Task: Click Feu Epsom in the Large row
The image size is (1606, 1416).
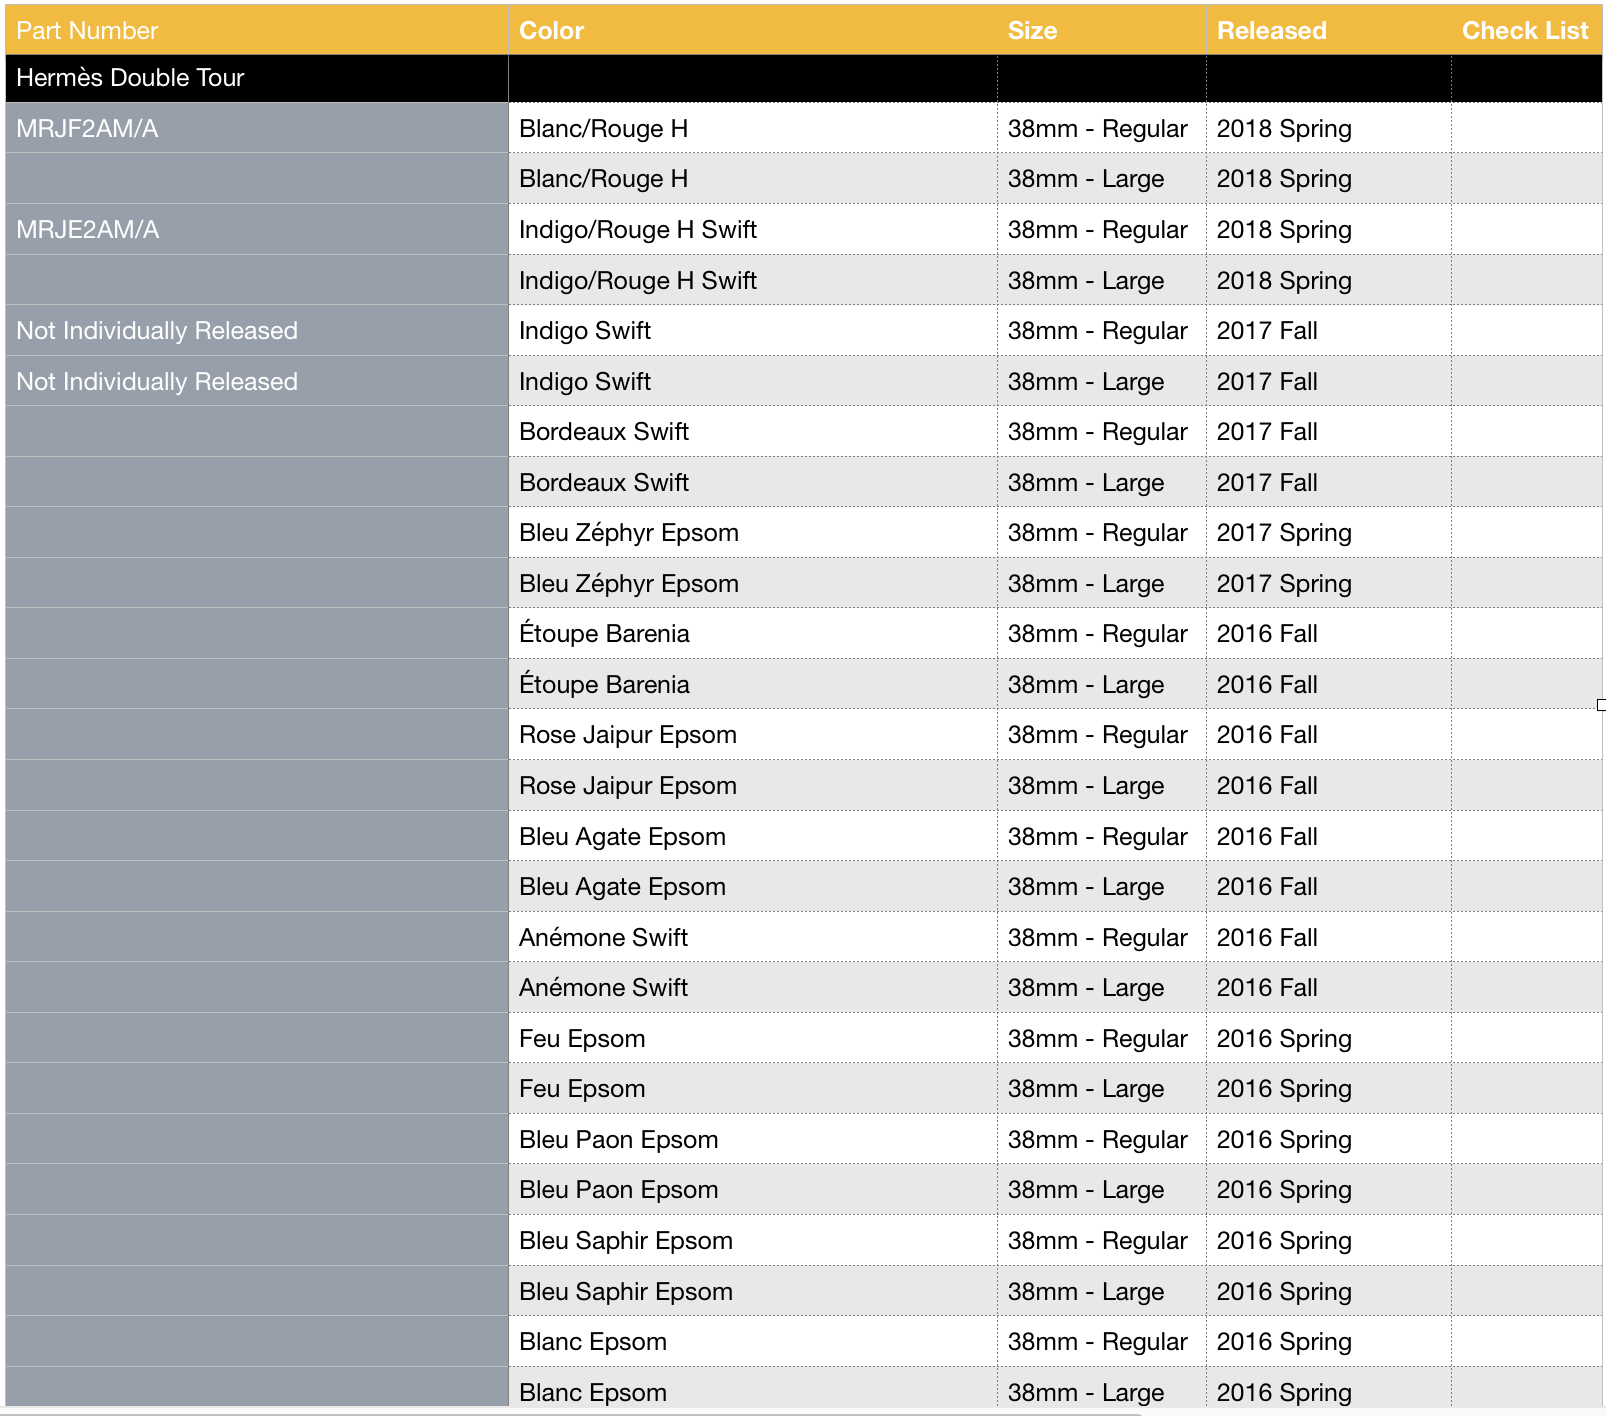Action: click(582, 1089)
